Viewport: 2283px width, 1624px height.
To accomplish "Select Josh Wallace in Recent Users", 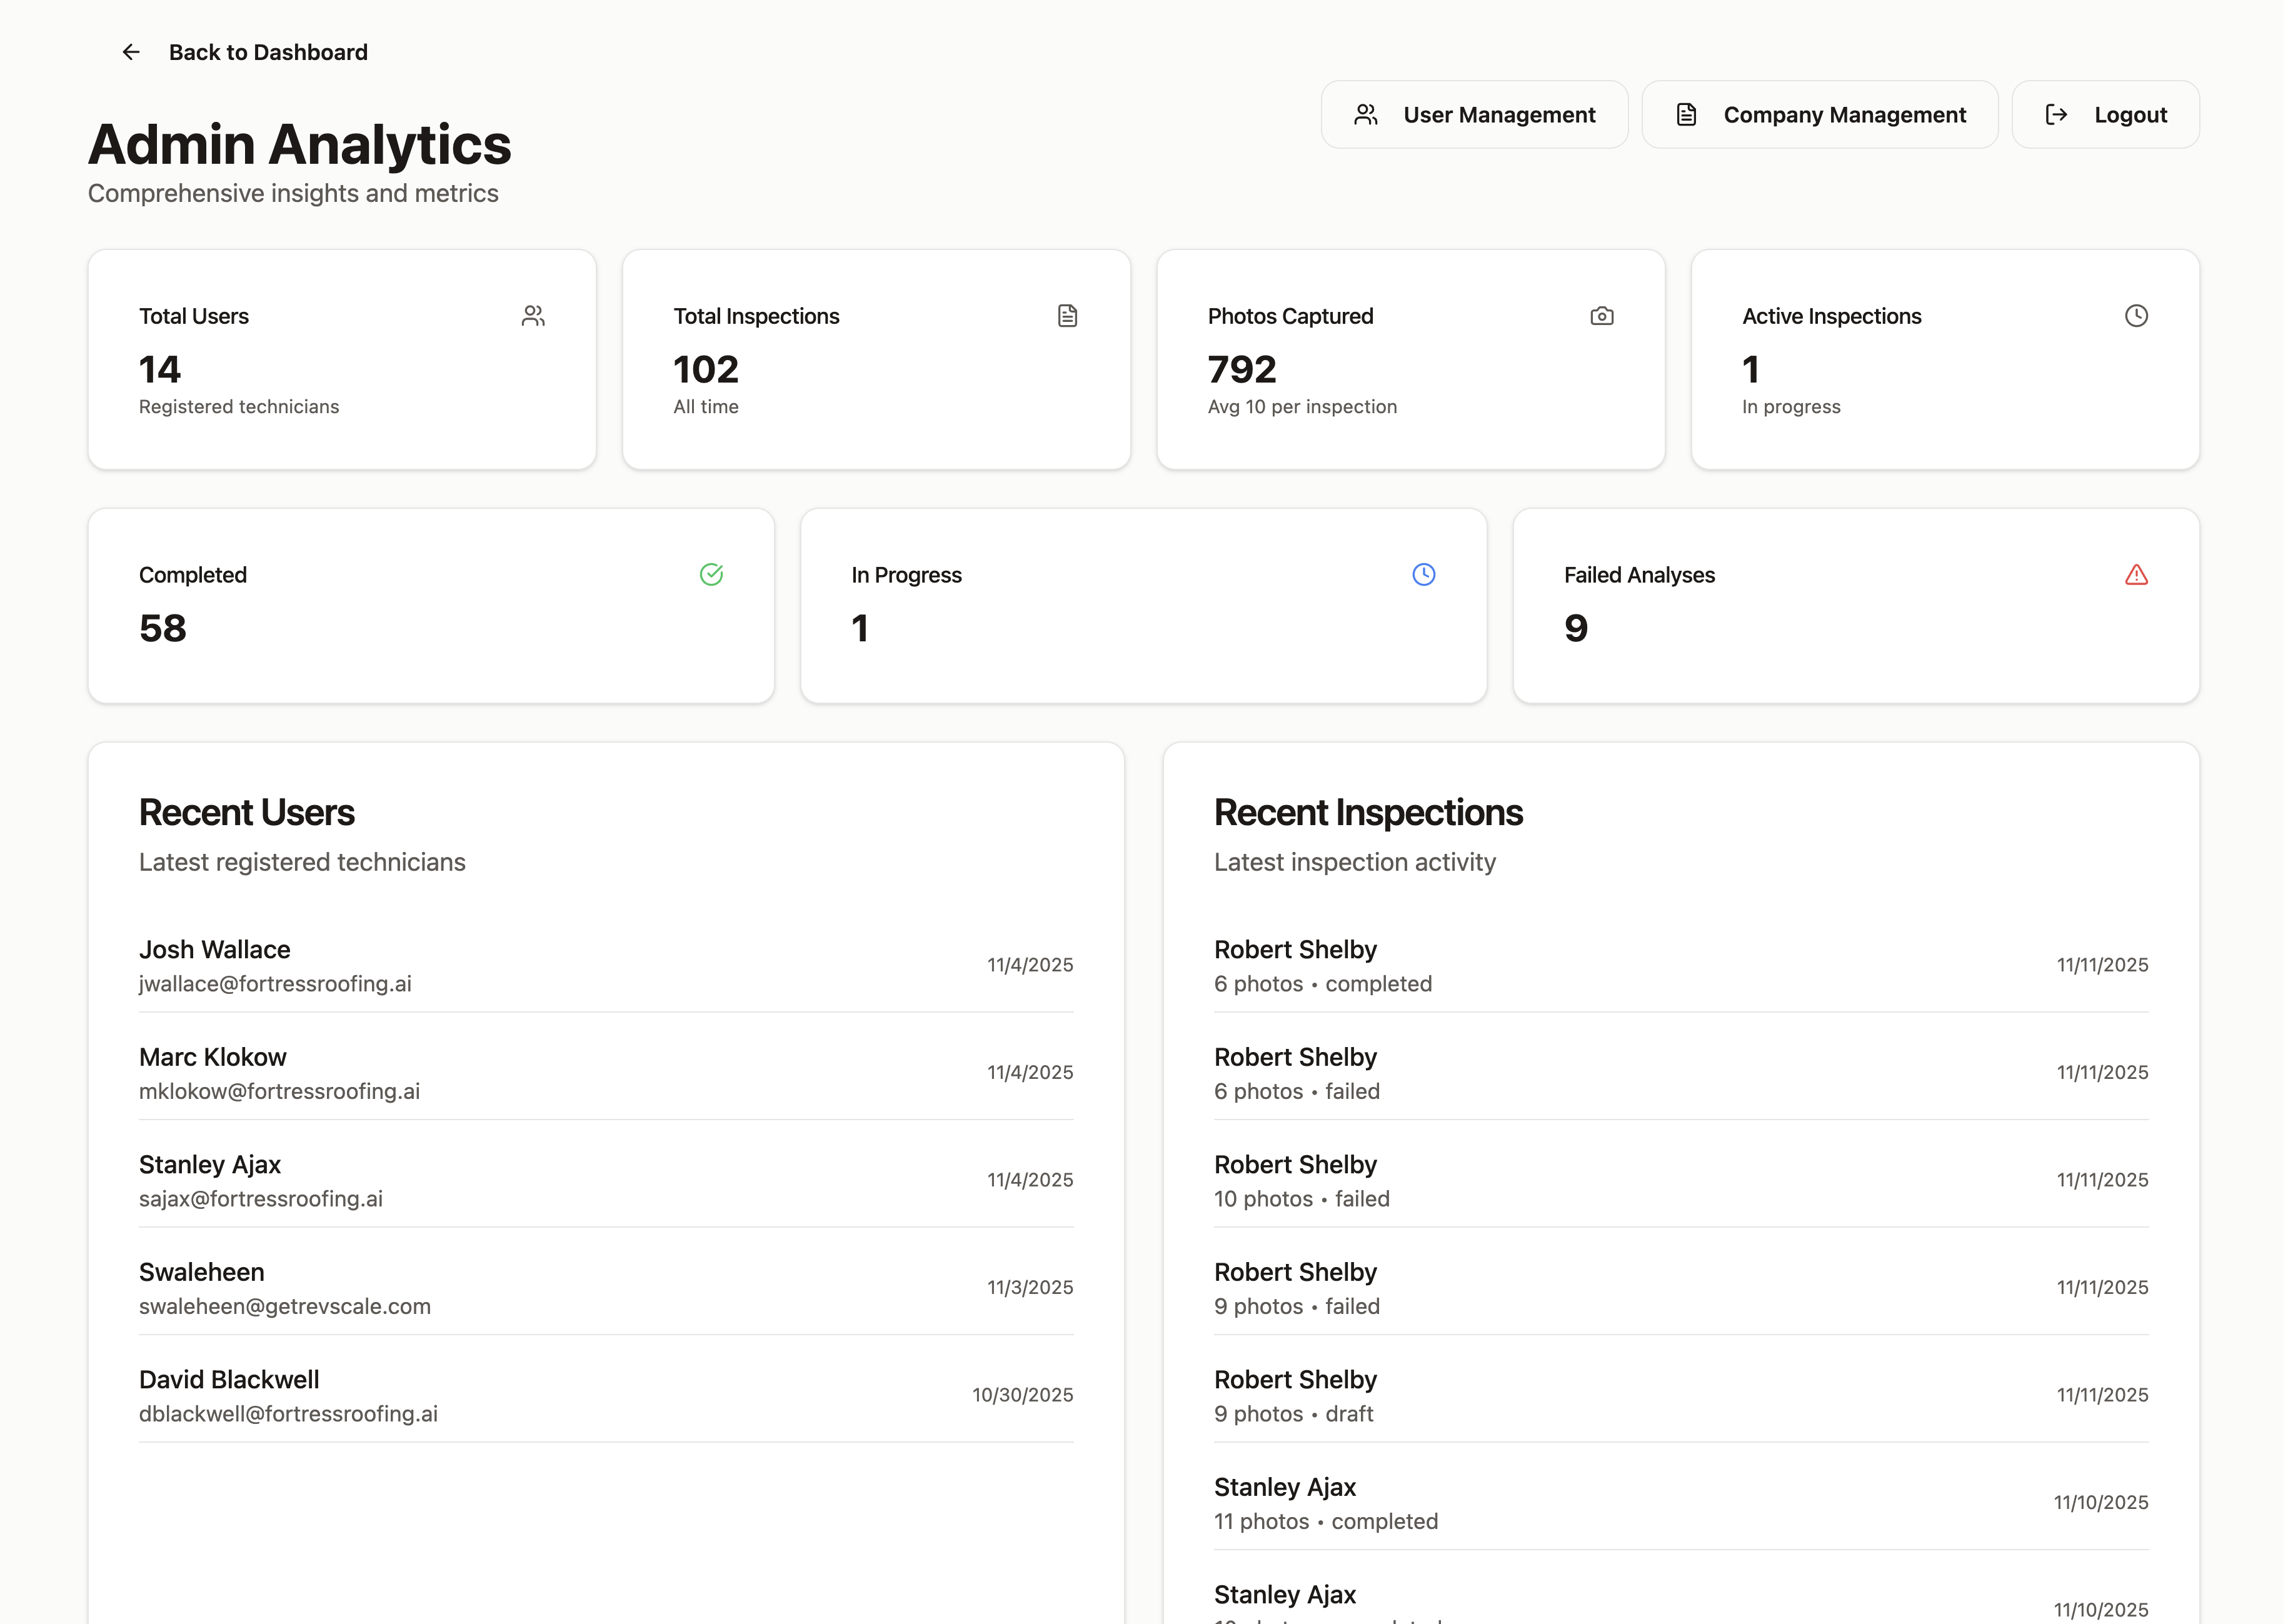I will click(x=215, y=949).
